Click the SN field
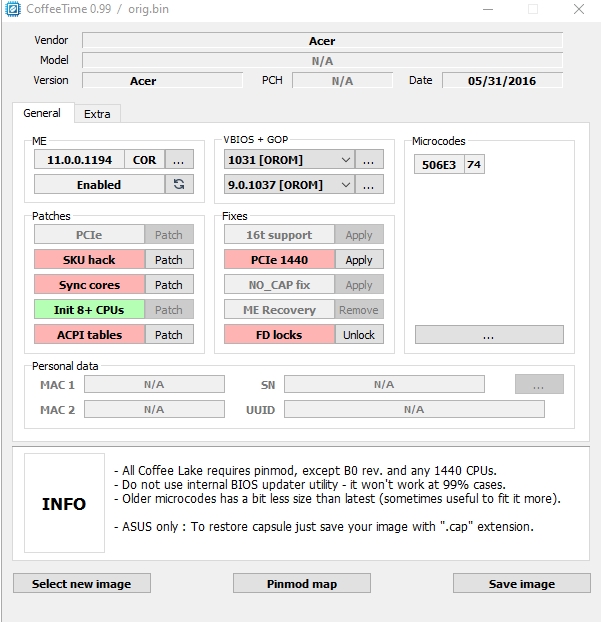601x622 pixels. [384, 384]
